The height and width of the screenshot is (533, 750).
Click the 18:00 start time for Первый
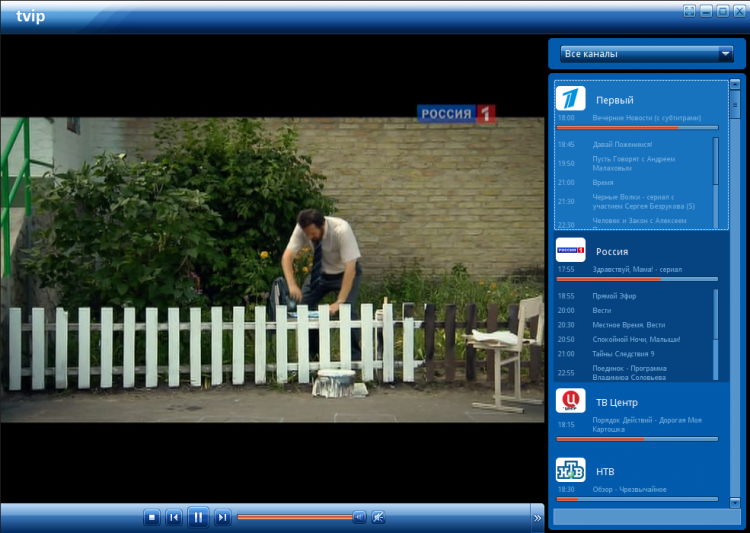coord(566,118)
